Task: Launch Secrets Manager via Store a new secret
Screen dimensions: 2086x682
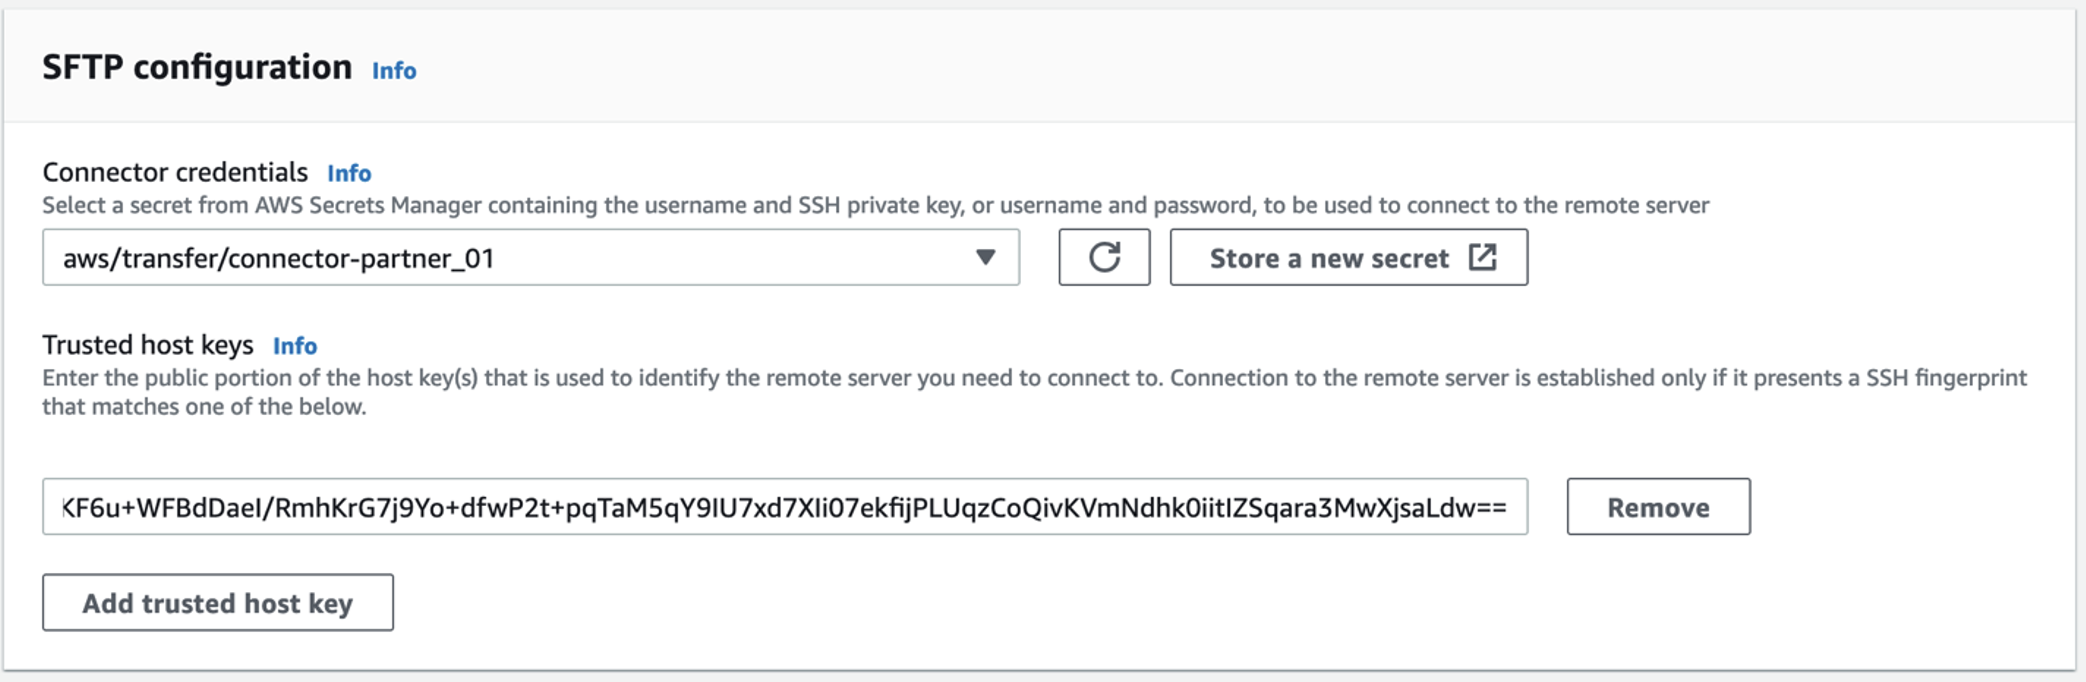Action: pos(1349,257)
